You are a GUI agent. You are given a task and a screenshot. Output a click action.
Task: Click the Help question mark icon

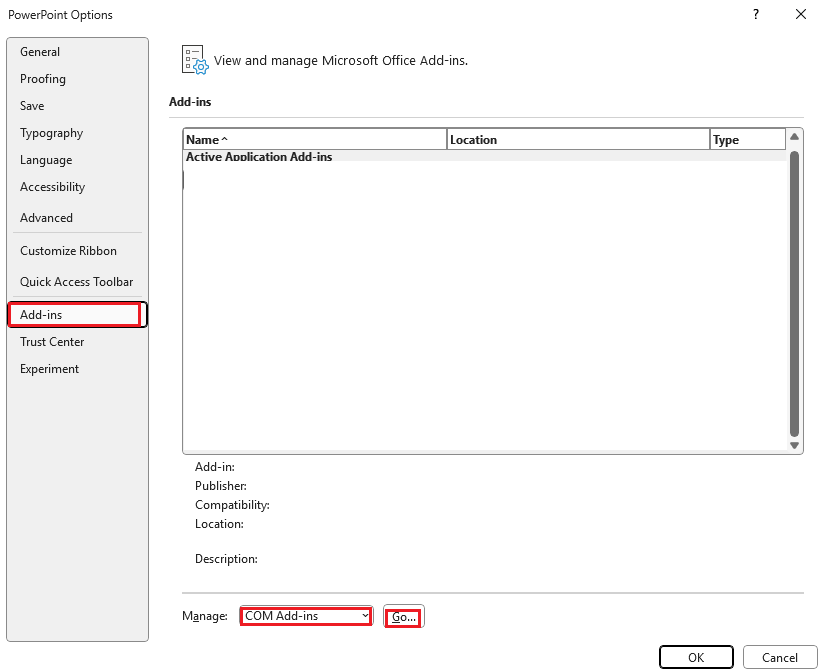[755, 14]
